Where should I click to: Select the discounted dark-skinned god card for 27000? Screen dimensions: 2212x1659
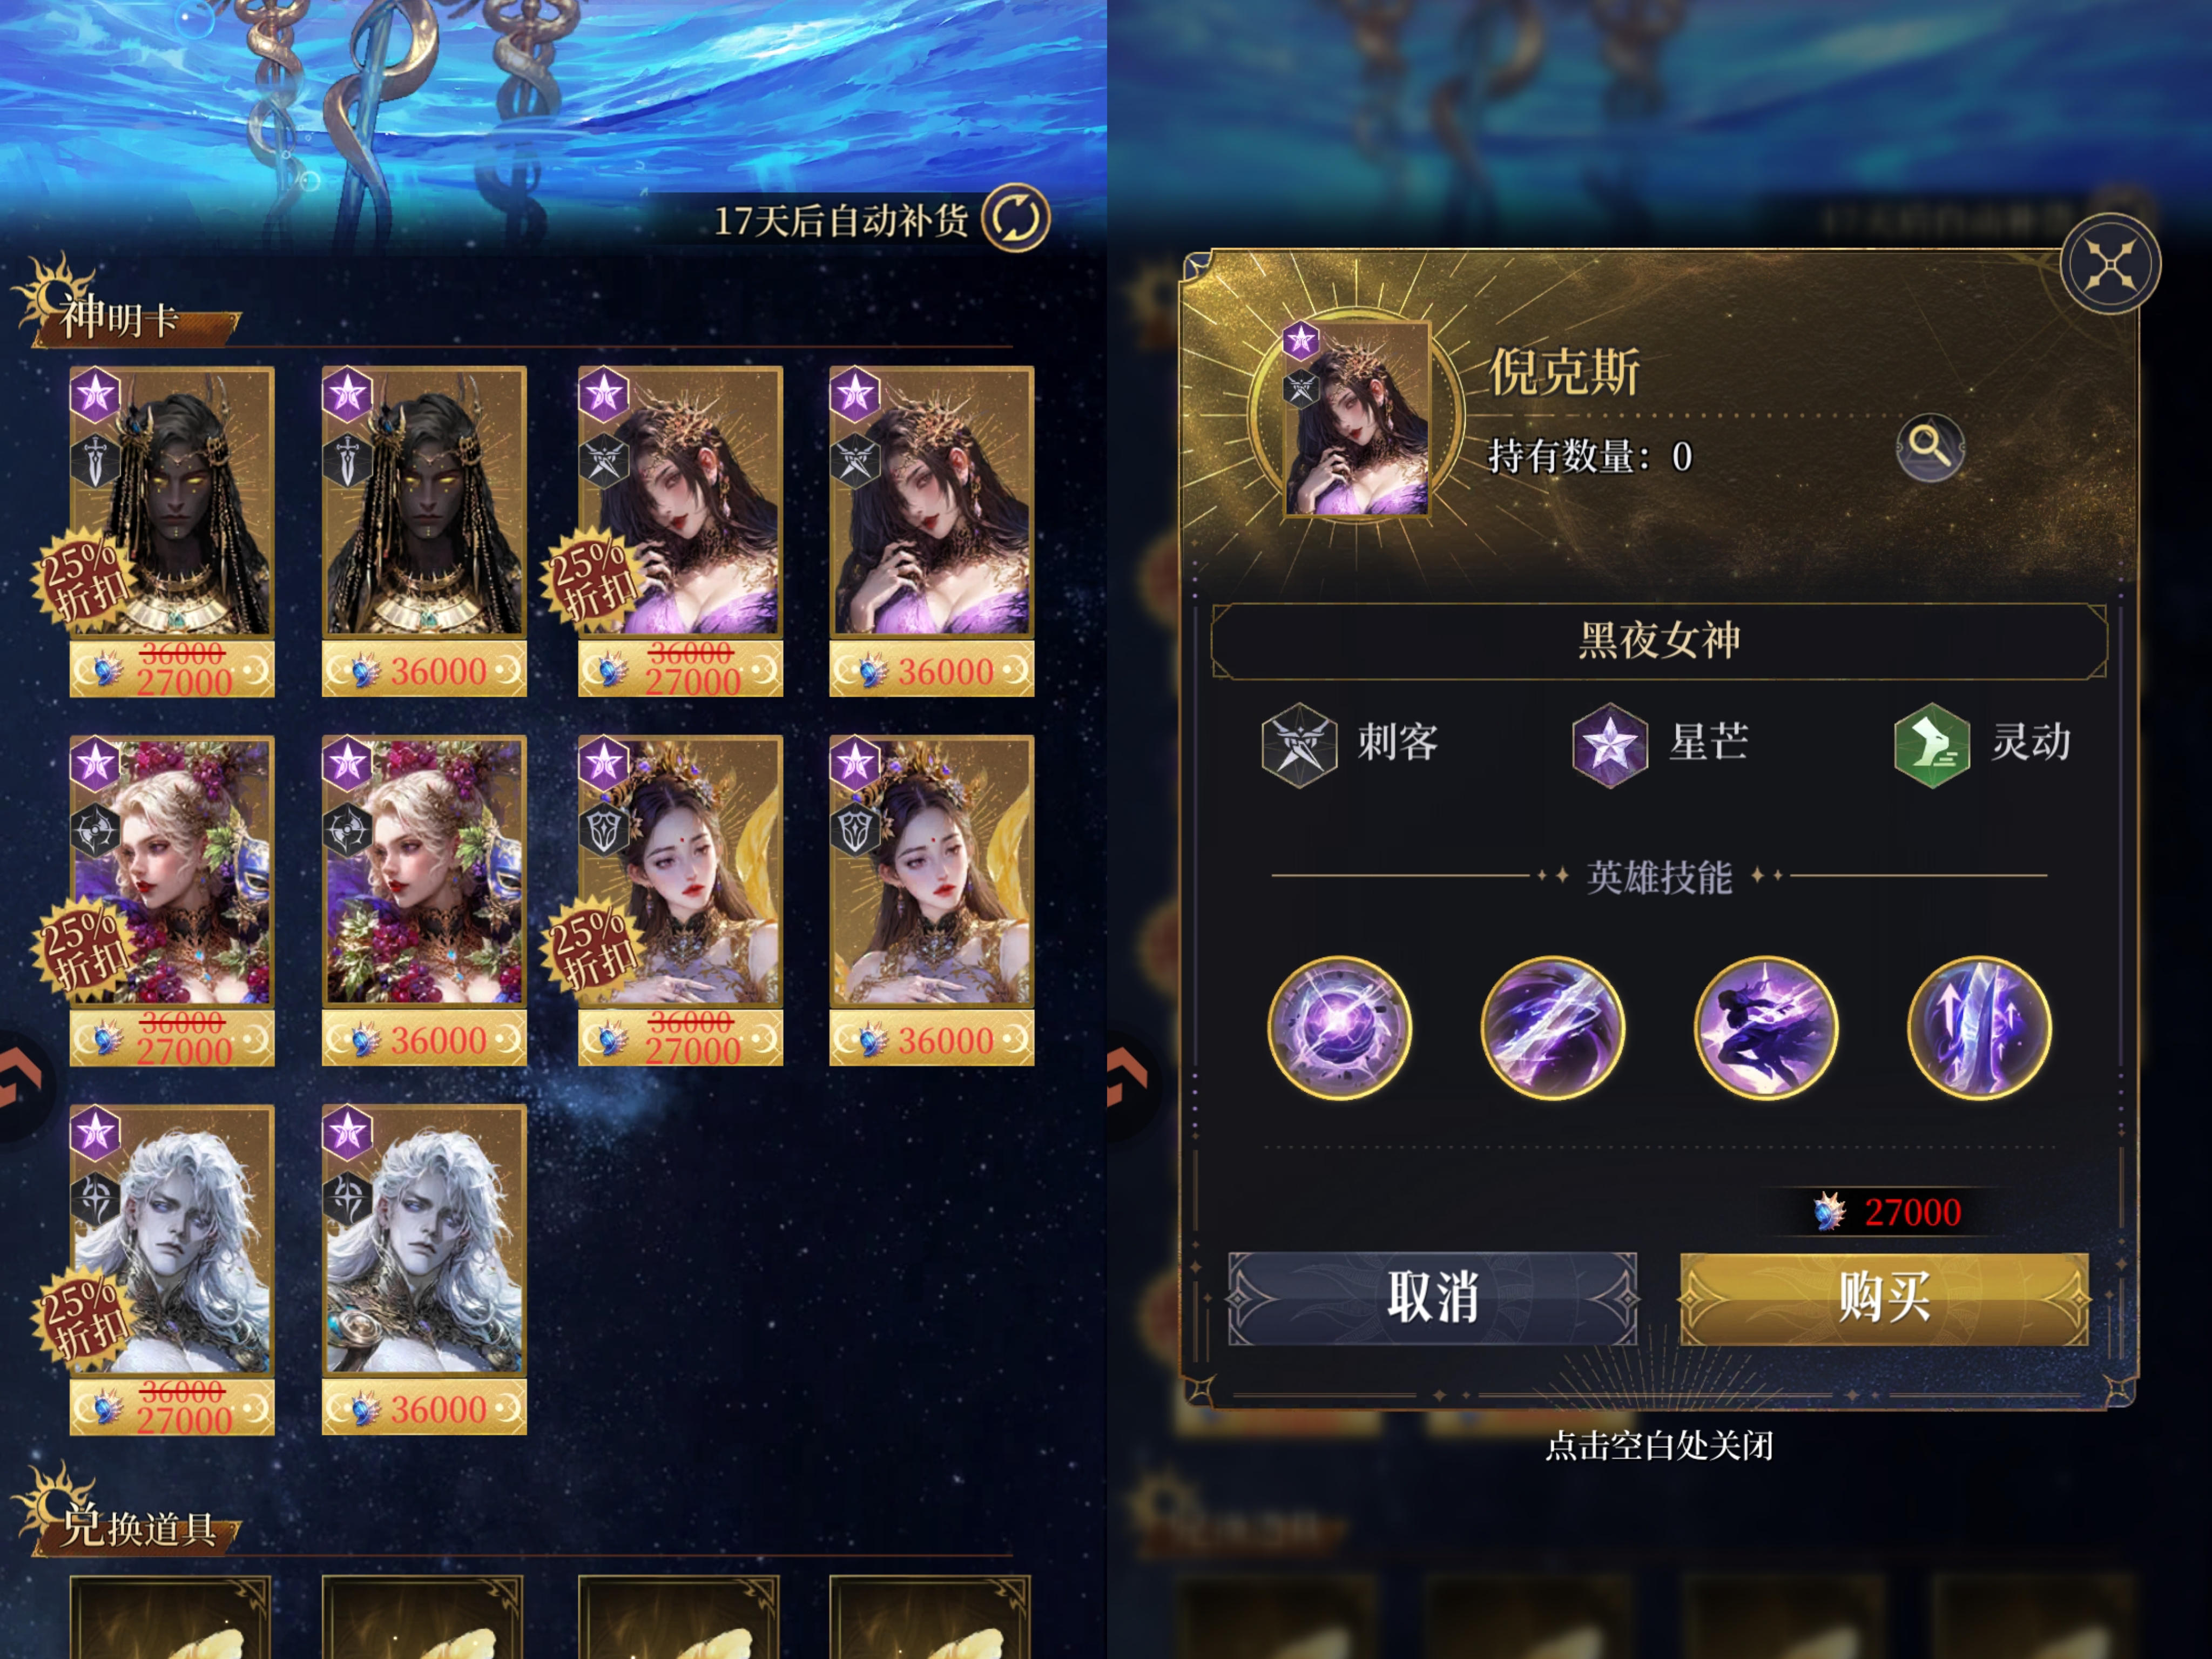[x=171, y=531]
